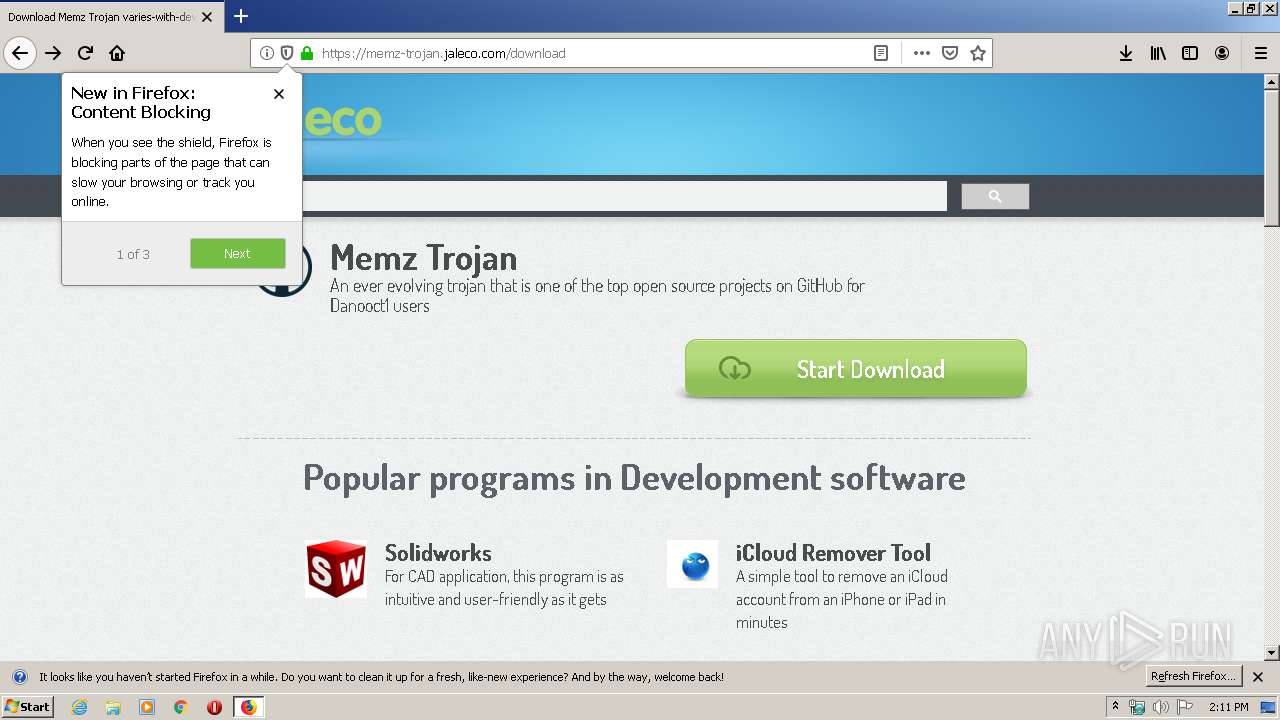Bookmark this page with star
1280x720 pixels.
pyautogui.click(x=978, y=53)
